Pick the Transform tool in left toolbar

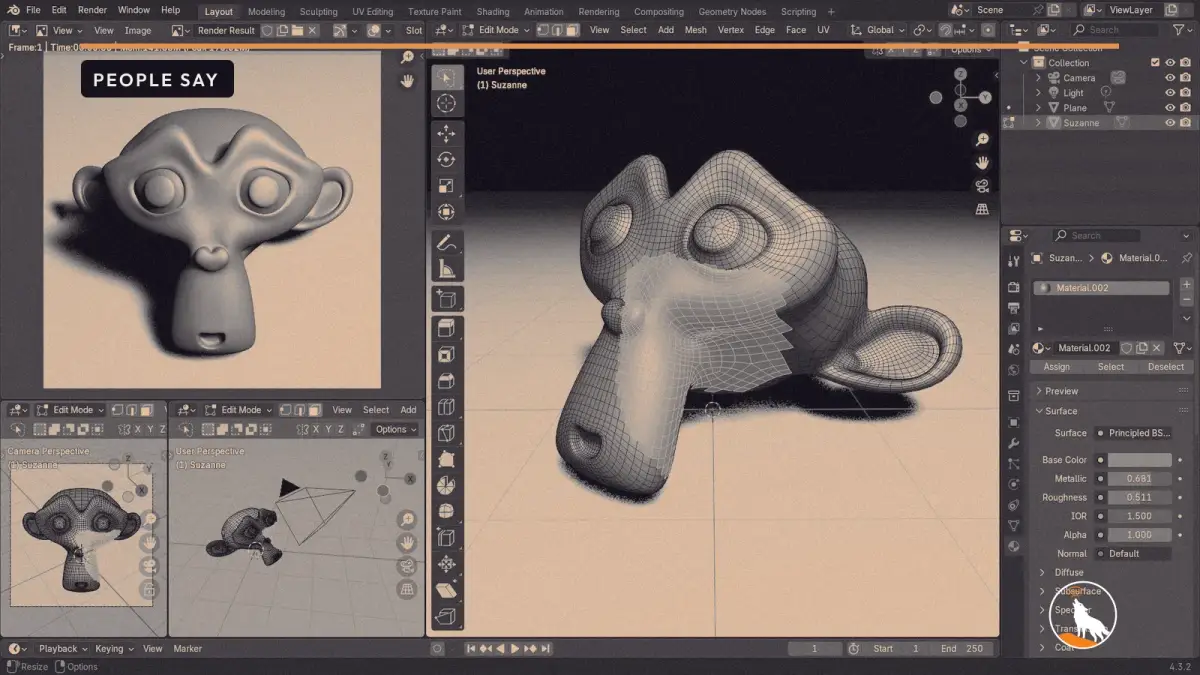tap(447, 212)
